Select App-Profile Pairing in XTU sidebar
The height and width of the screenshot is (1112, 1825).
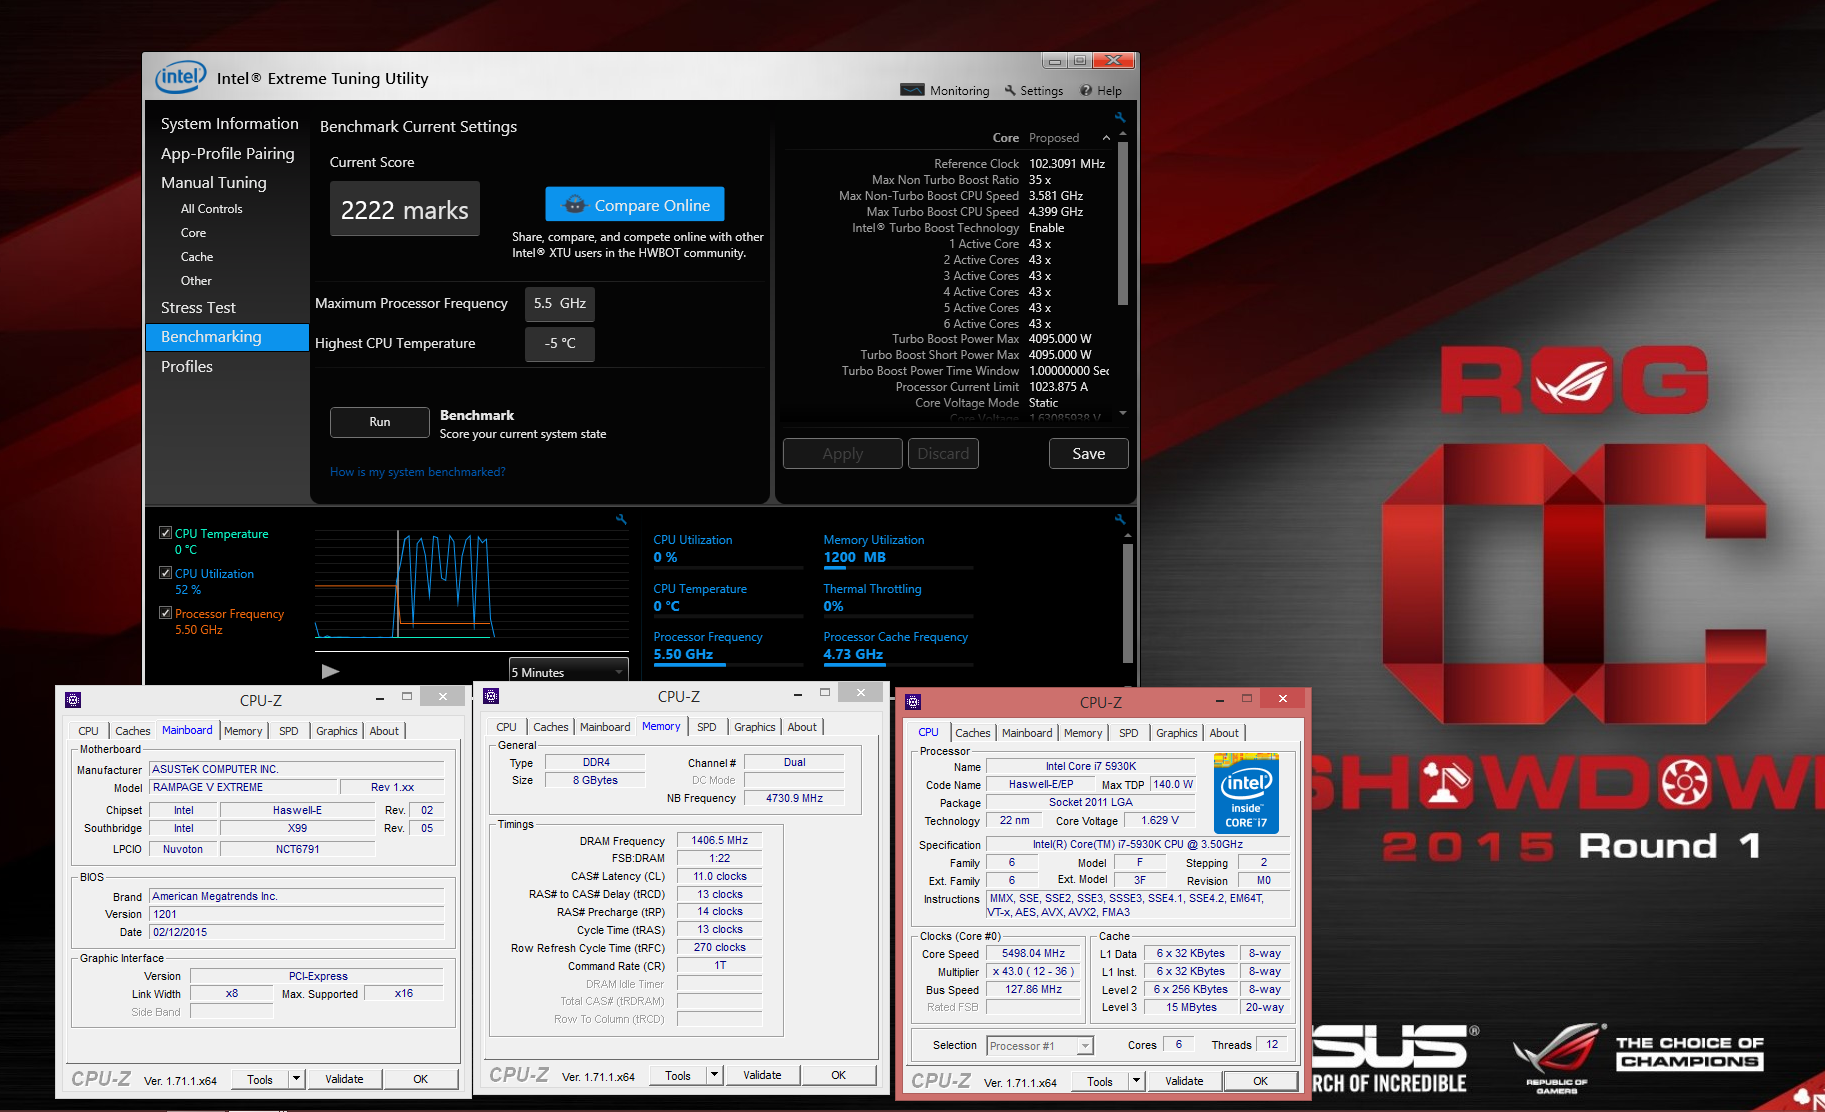click(228, 153)
